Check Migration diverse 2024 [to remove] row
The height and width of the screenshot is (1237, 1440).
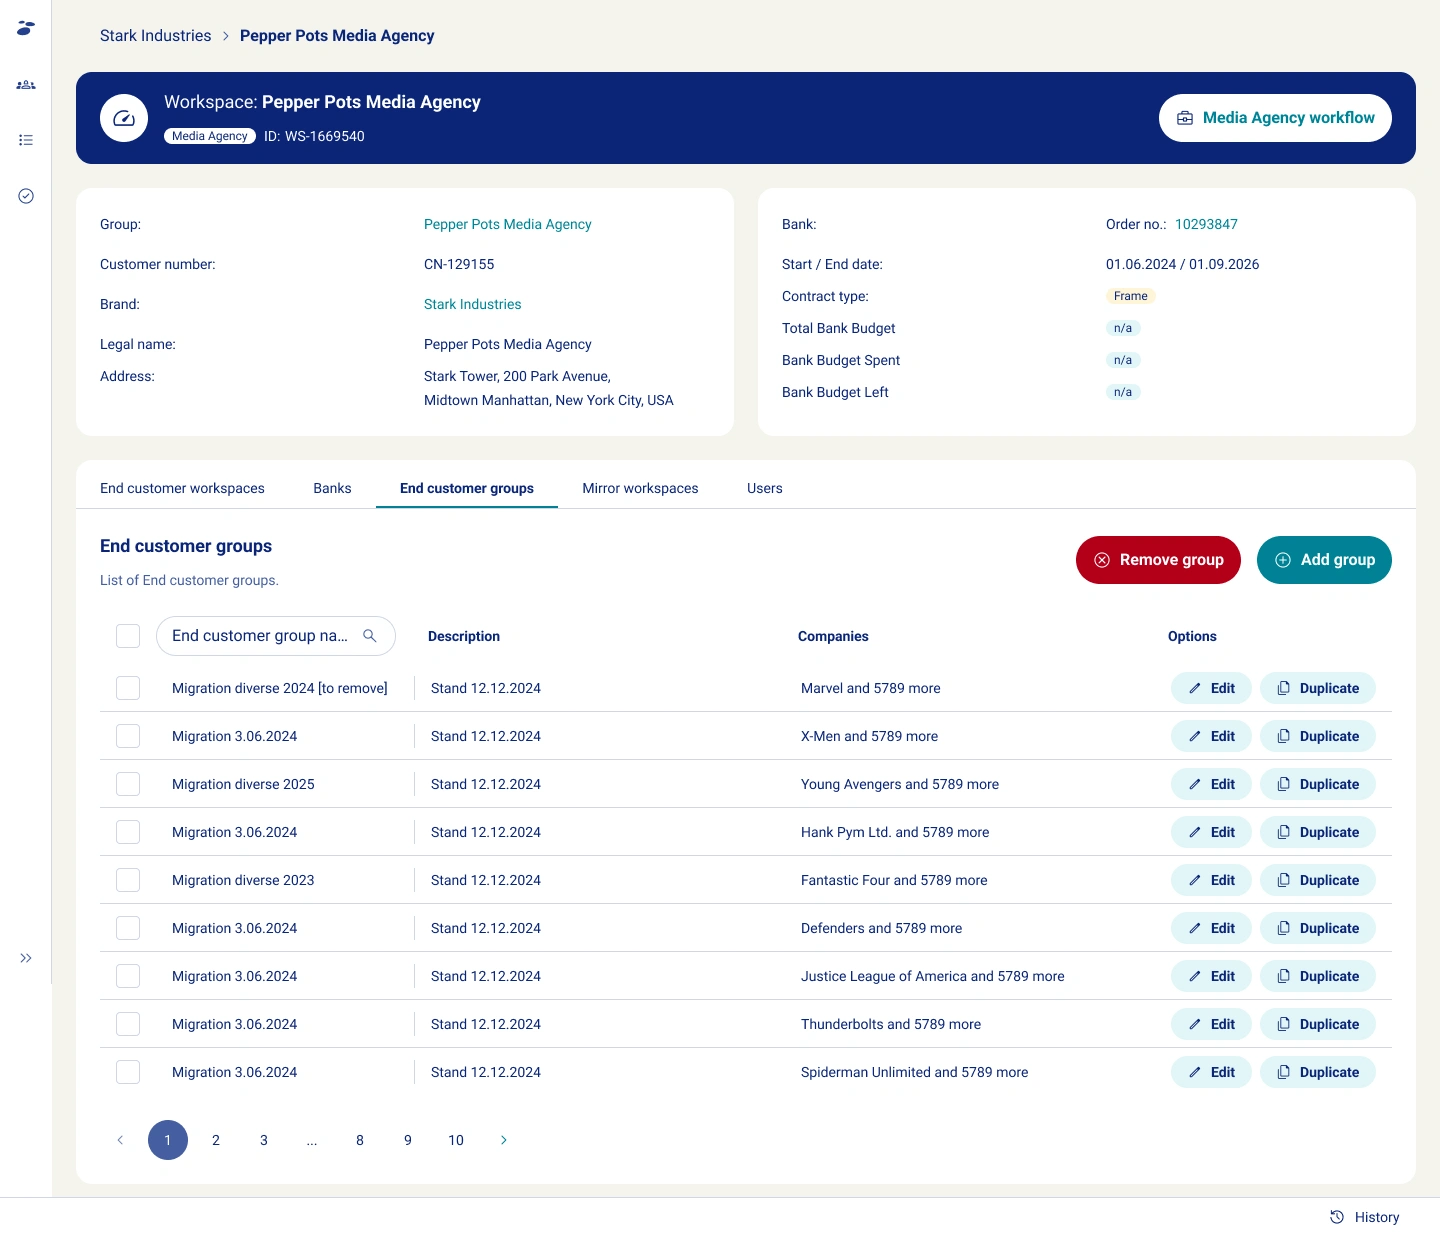[128, 688]
